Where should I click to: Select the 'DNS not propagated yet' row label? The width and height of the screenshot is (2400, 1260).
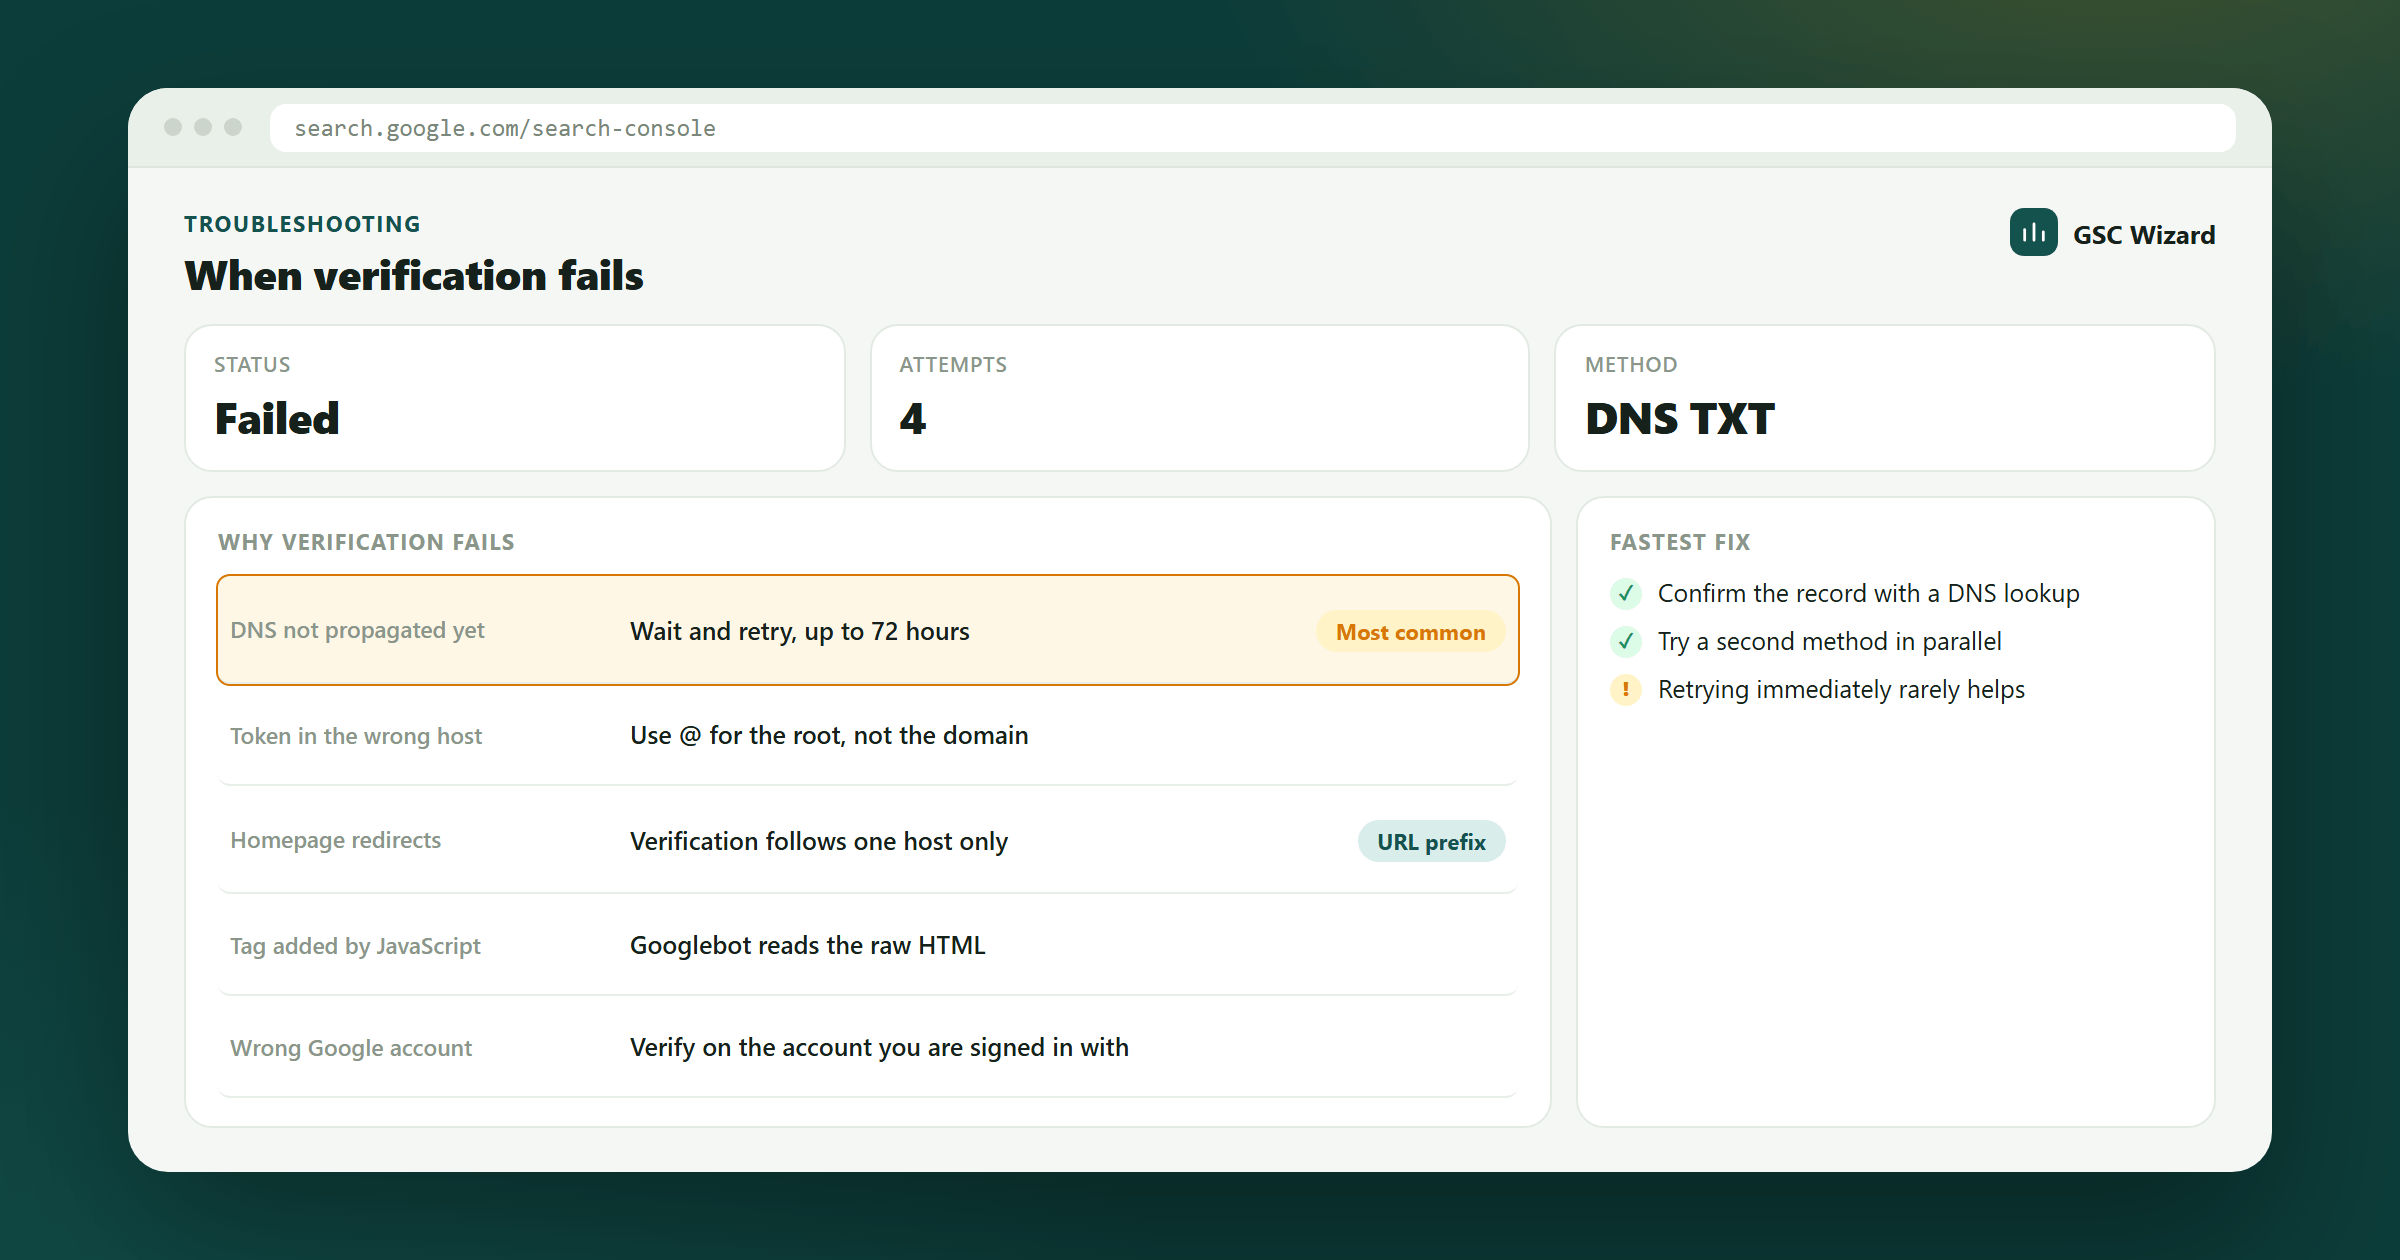[x=357, y=631]
